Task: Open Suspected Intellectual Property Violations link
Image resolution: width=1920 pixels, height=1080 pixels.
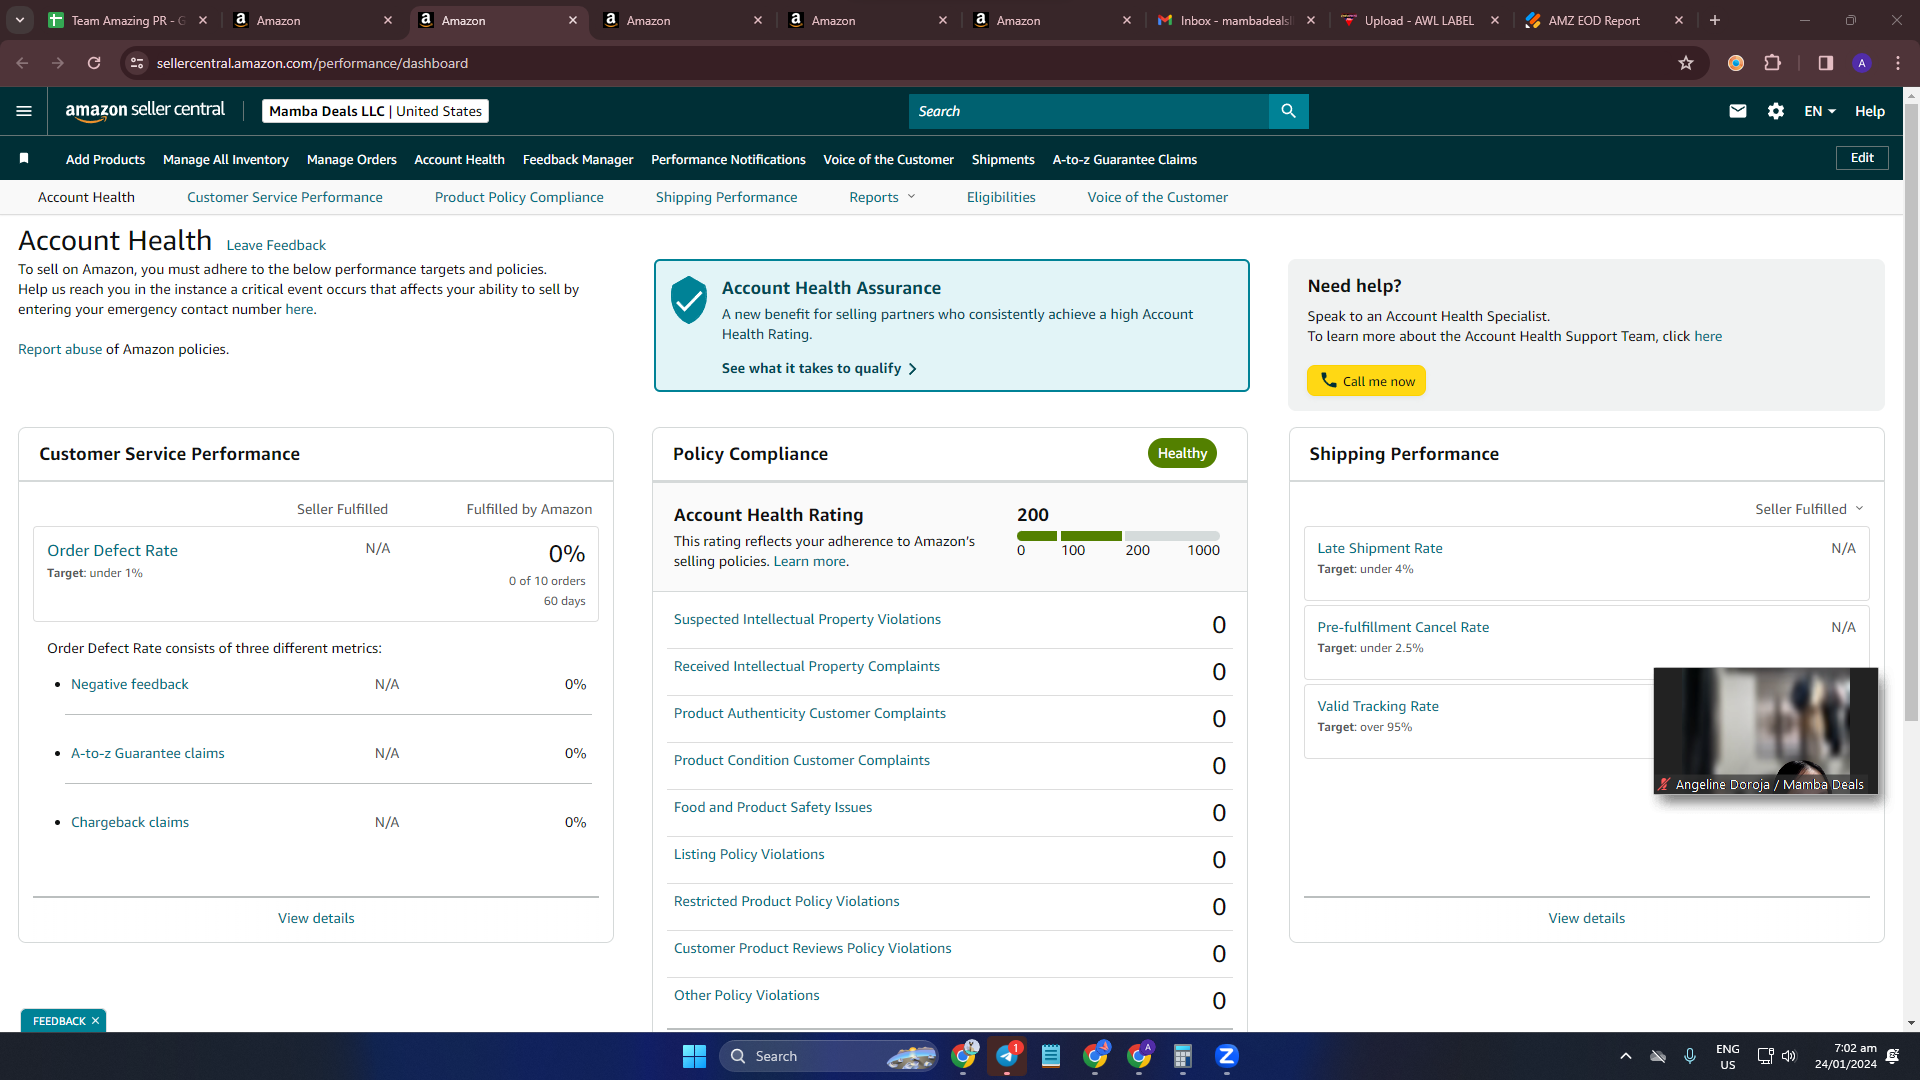Action: [x=807, y=619]
